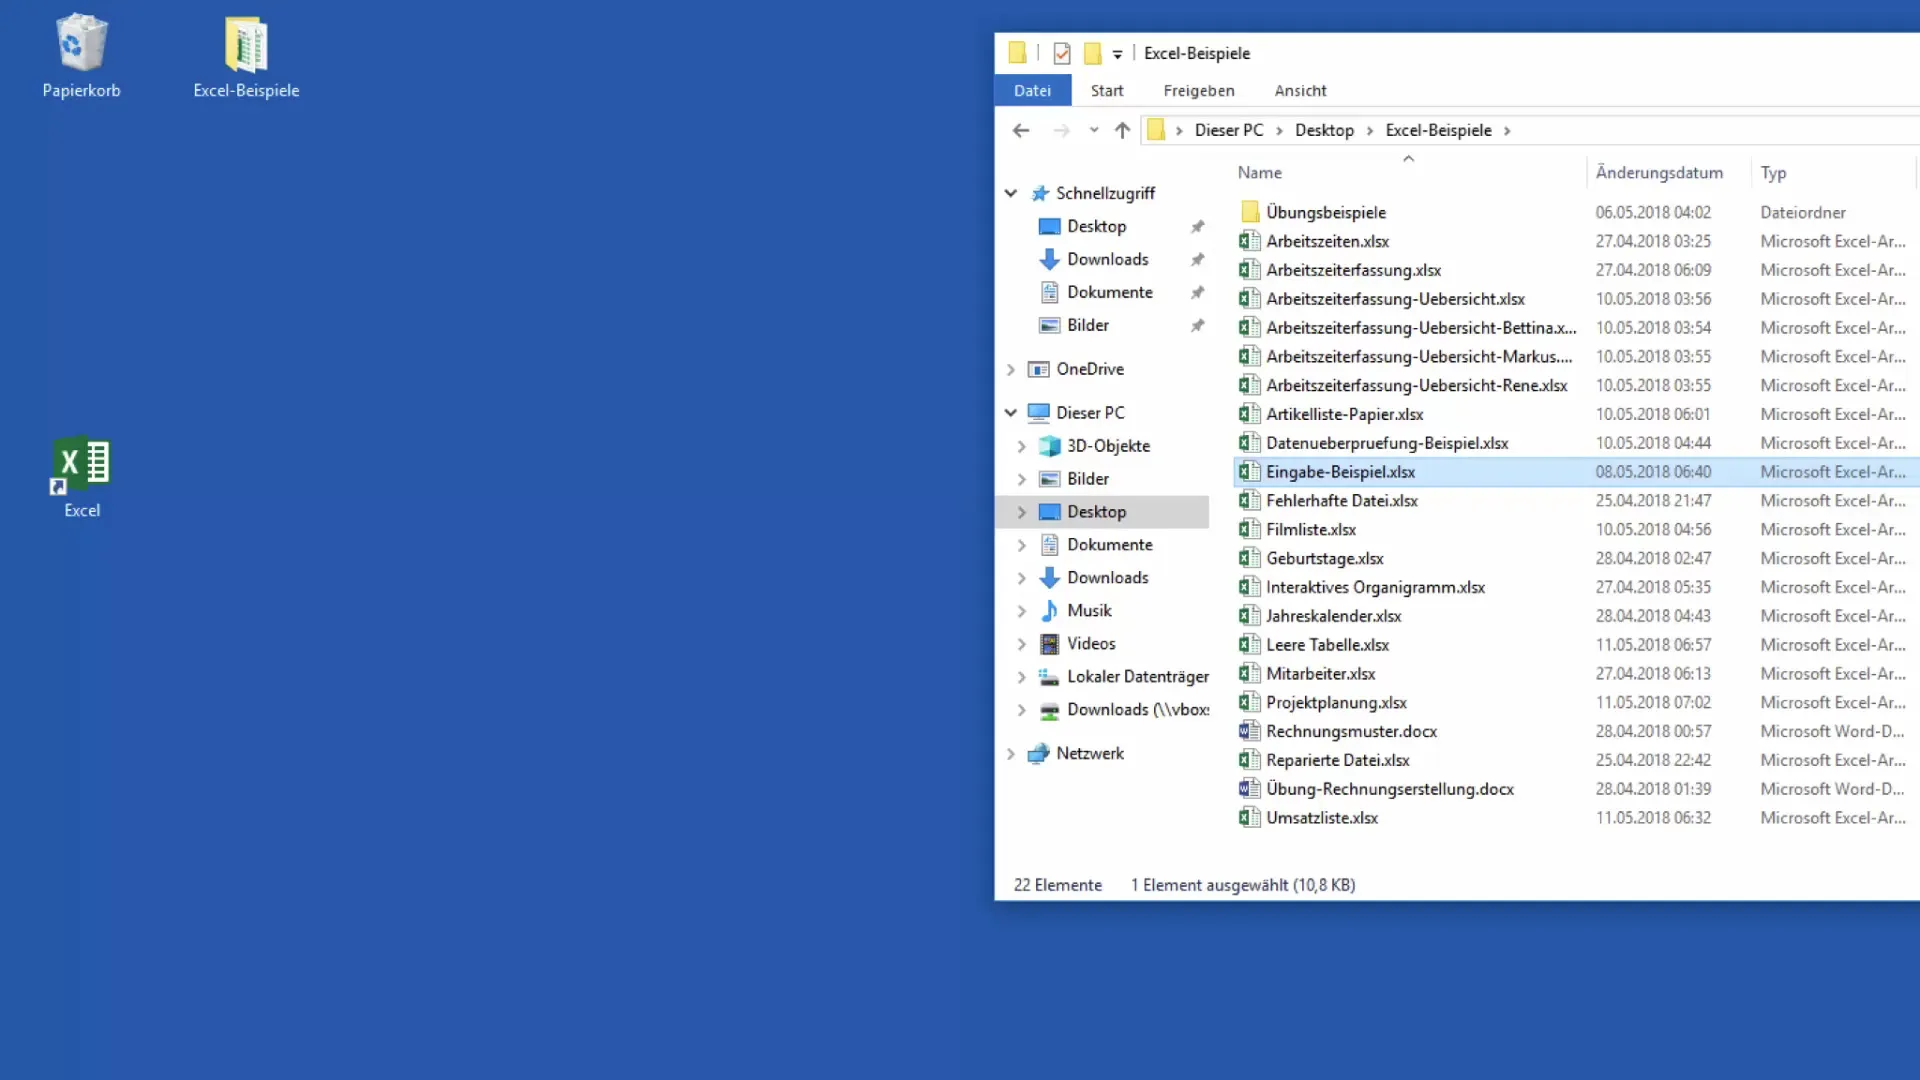Open Umsatzliste.xlsx Excel file
Image resolution: width=1920 pixels, height=1080 pixels.
point(1321,816)
